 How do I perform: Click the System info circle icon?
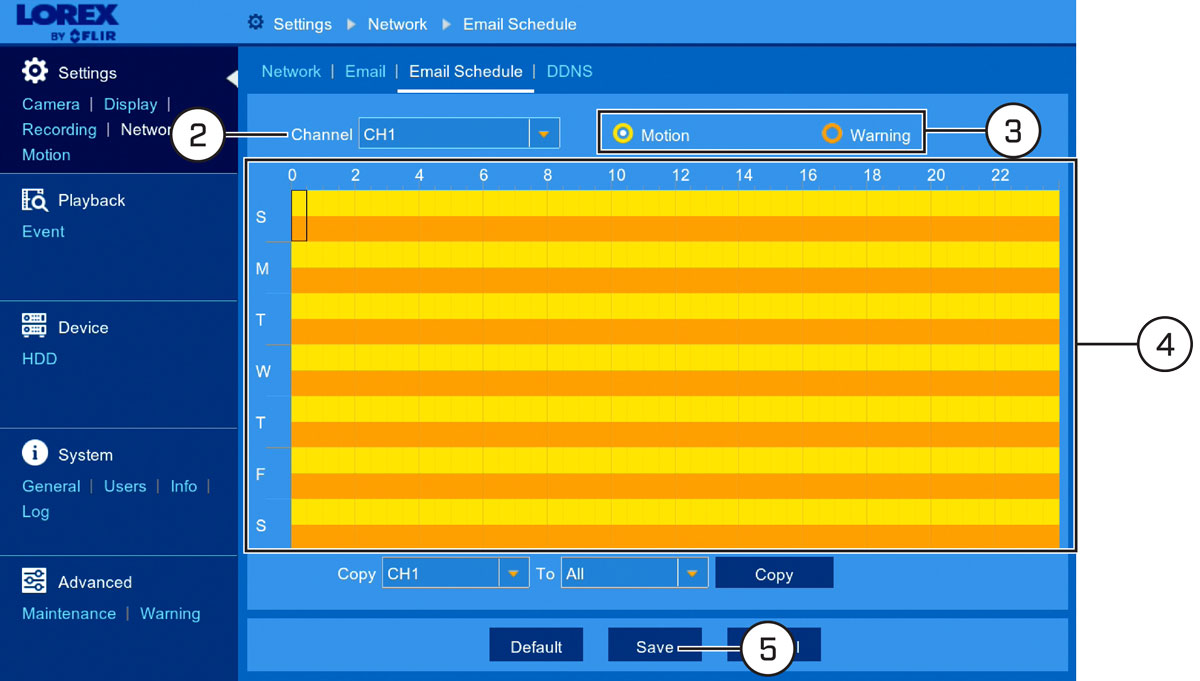35,453
